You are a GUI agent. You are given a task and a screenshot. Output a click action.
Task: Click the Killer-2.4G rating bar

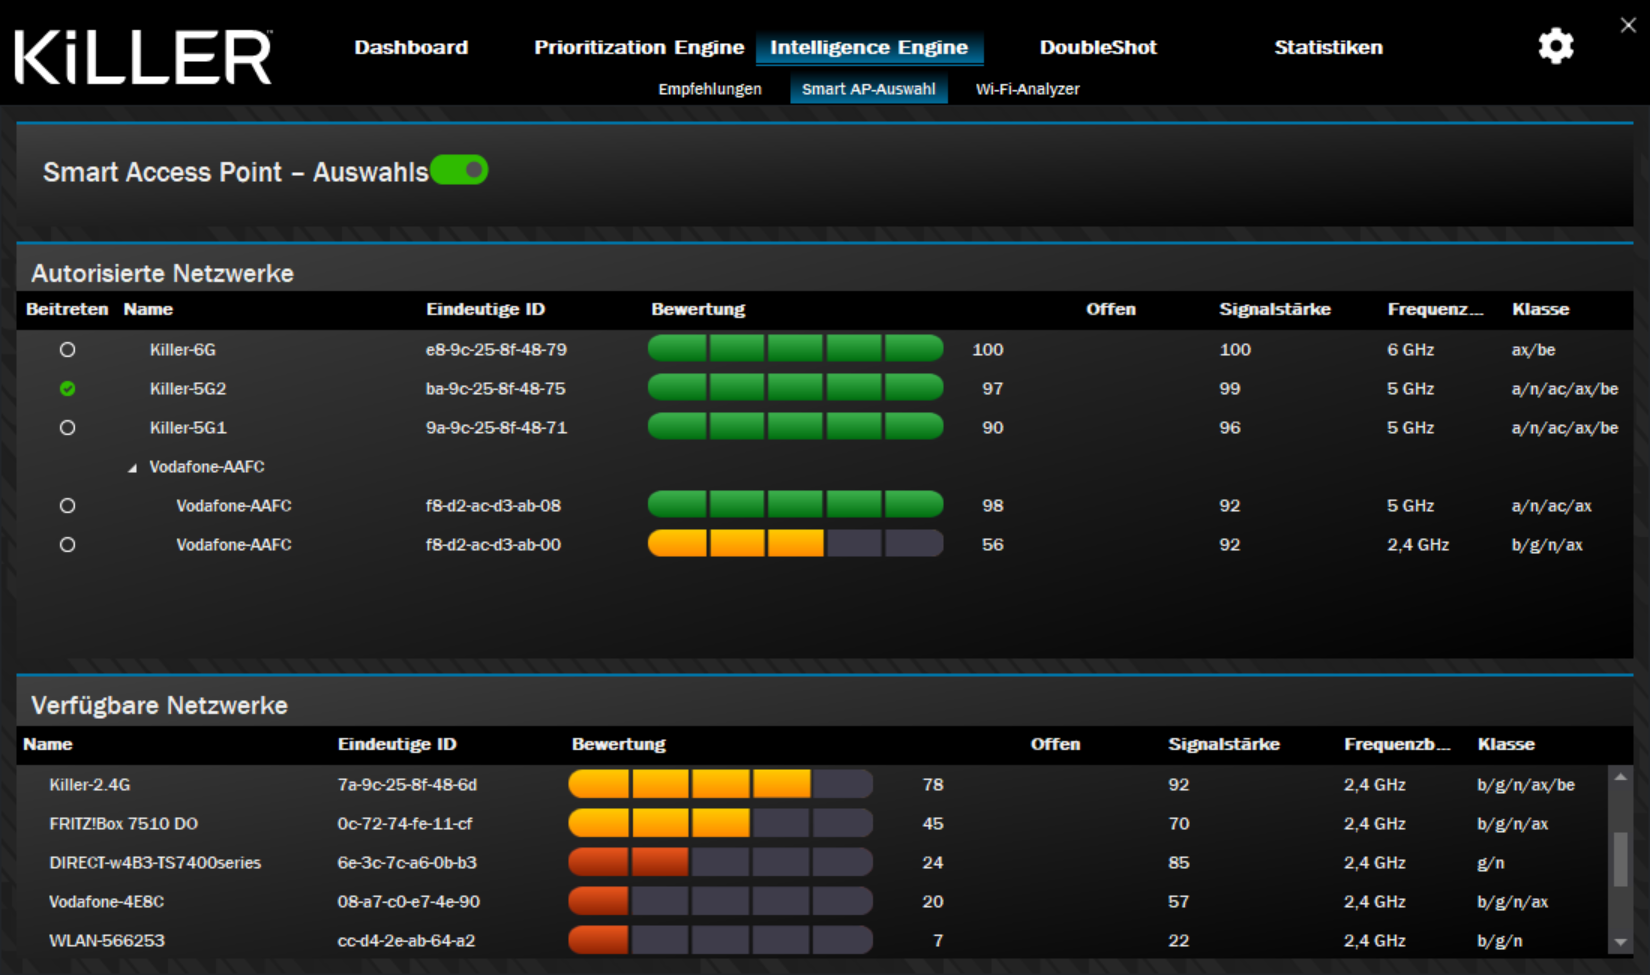720,784
